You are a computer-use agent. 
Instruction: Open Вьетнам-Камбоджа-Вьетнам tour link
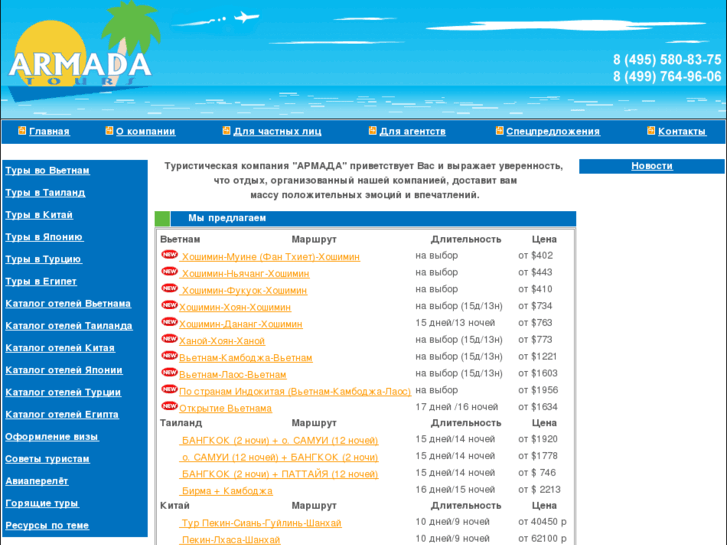point(246,358)
